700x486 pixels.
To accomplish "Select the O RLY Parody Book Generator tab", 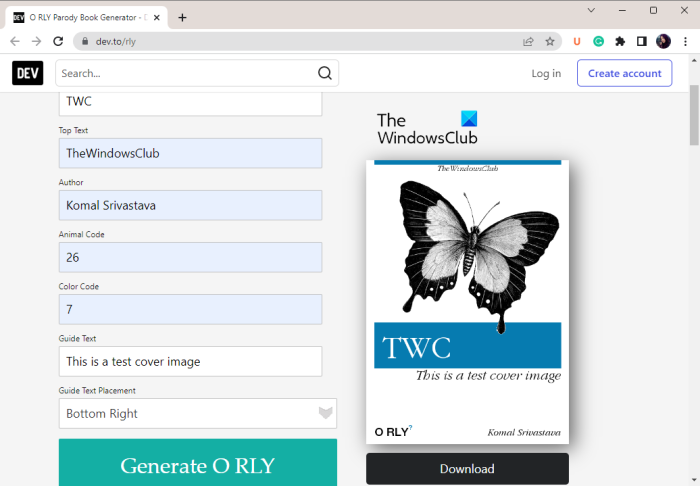I will point(87,18).
